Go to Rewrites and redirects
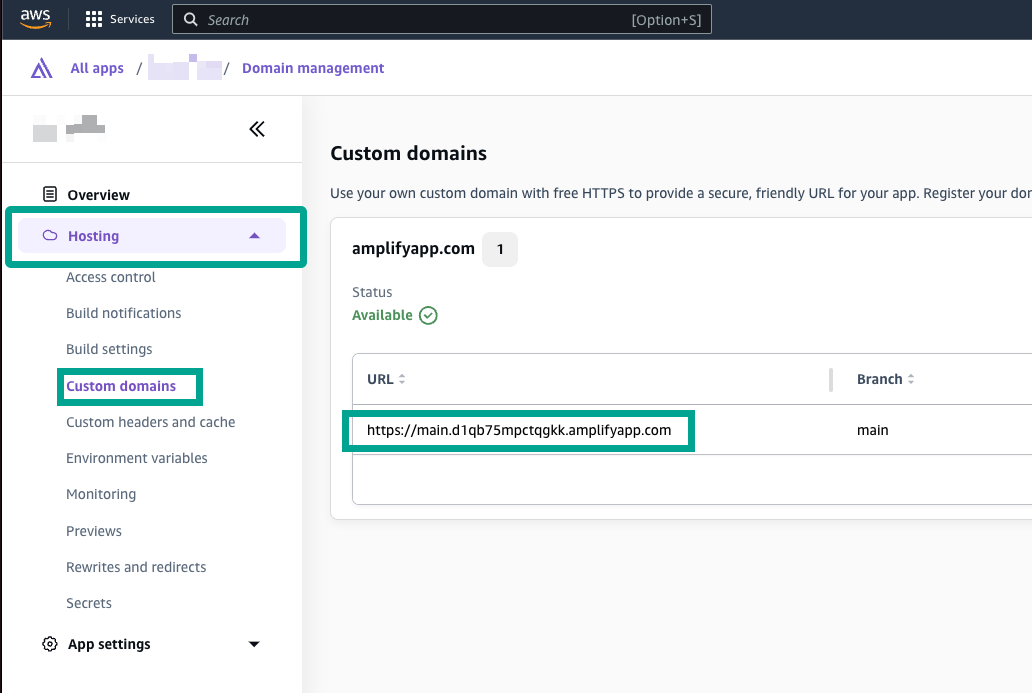The height and width of the screenshot is (693, 1032). 136,567
